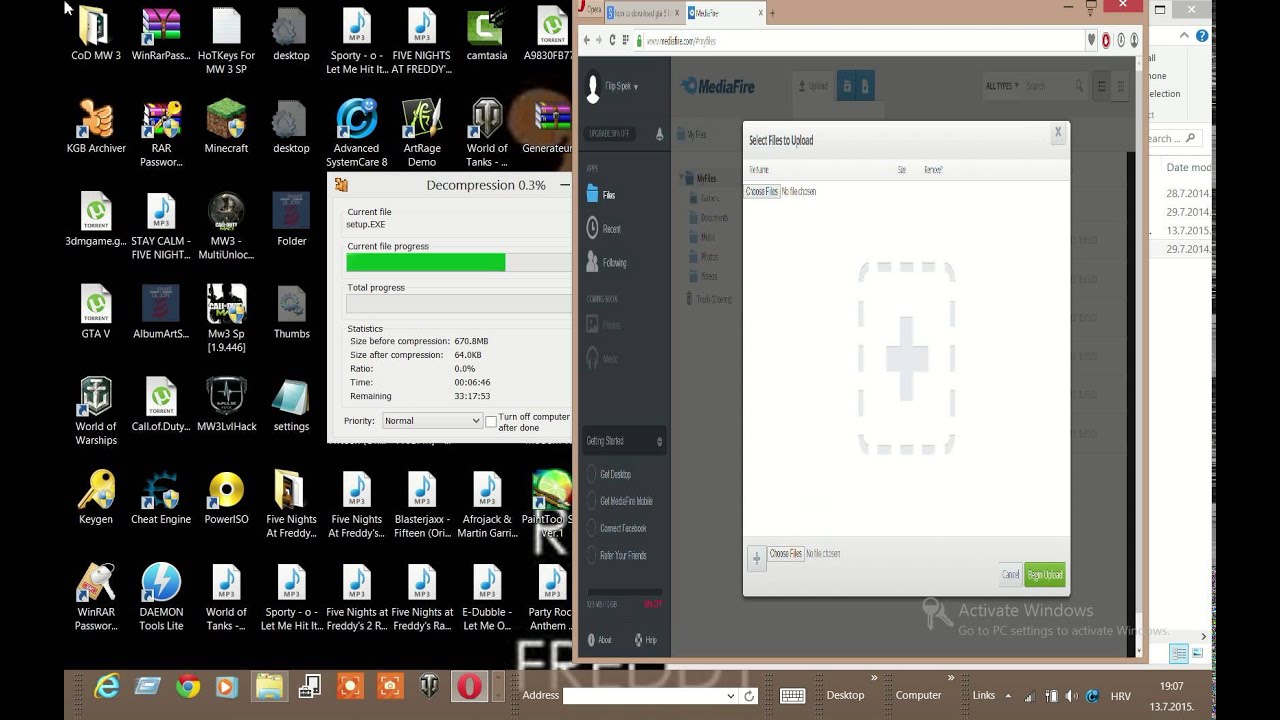Launch camtasia from the desktop
The image size is (1280, 720).
487,35
